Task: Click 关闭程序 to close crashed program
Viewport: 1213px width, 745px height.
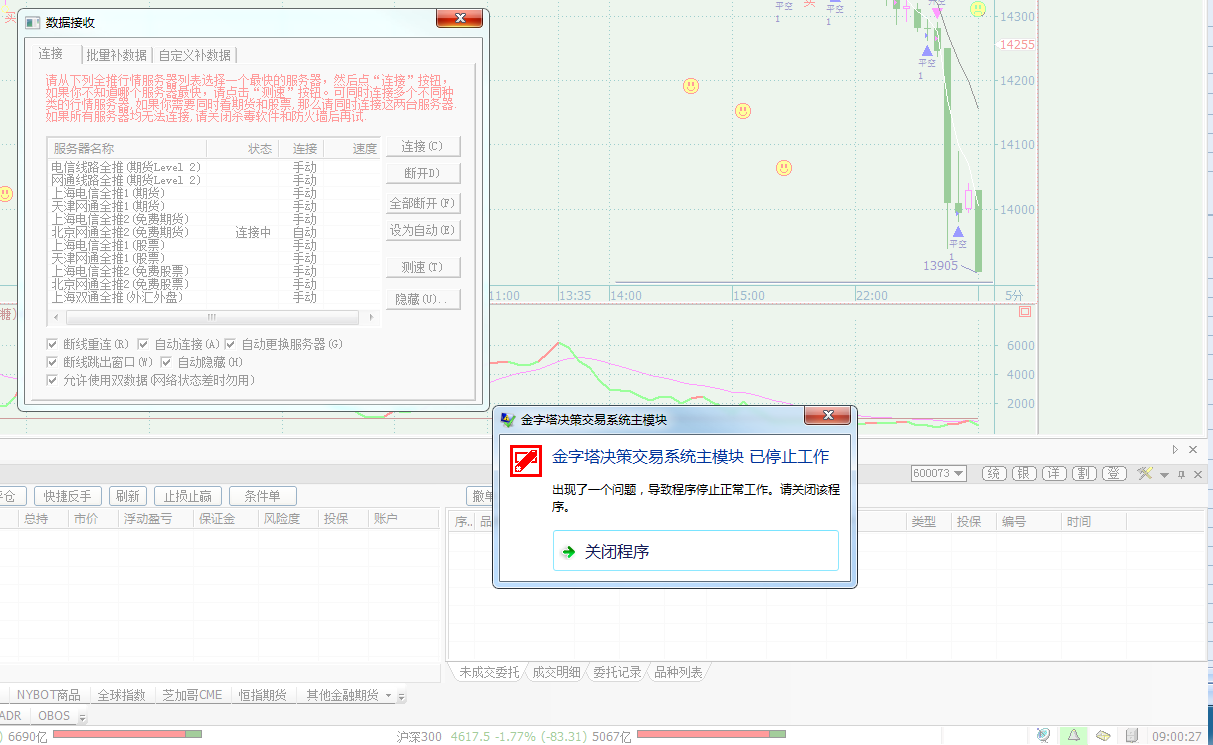Action: tap(695, 551)
